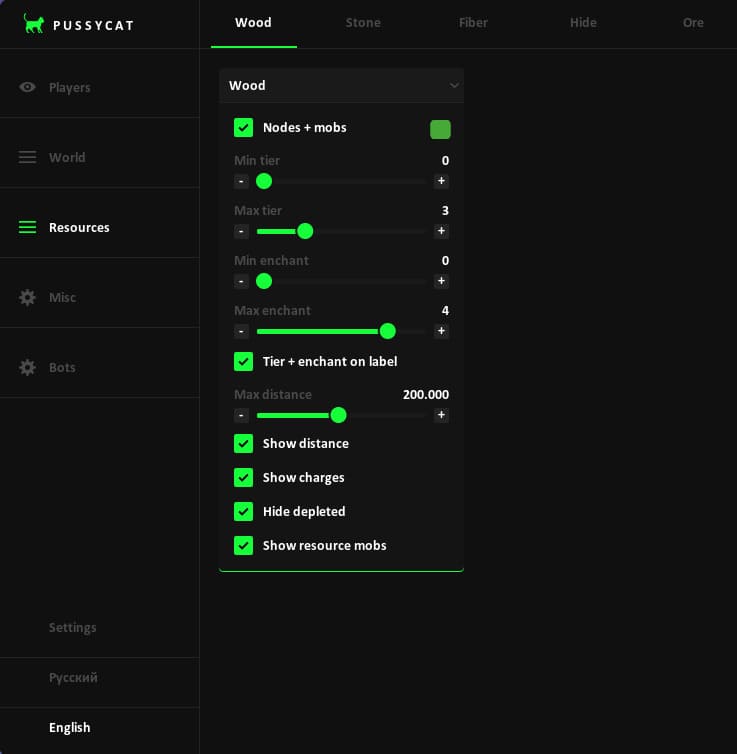Click the Max enchant slider handle
Screen dimensions: 737x754
tap(387, 331)
